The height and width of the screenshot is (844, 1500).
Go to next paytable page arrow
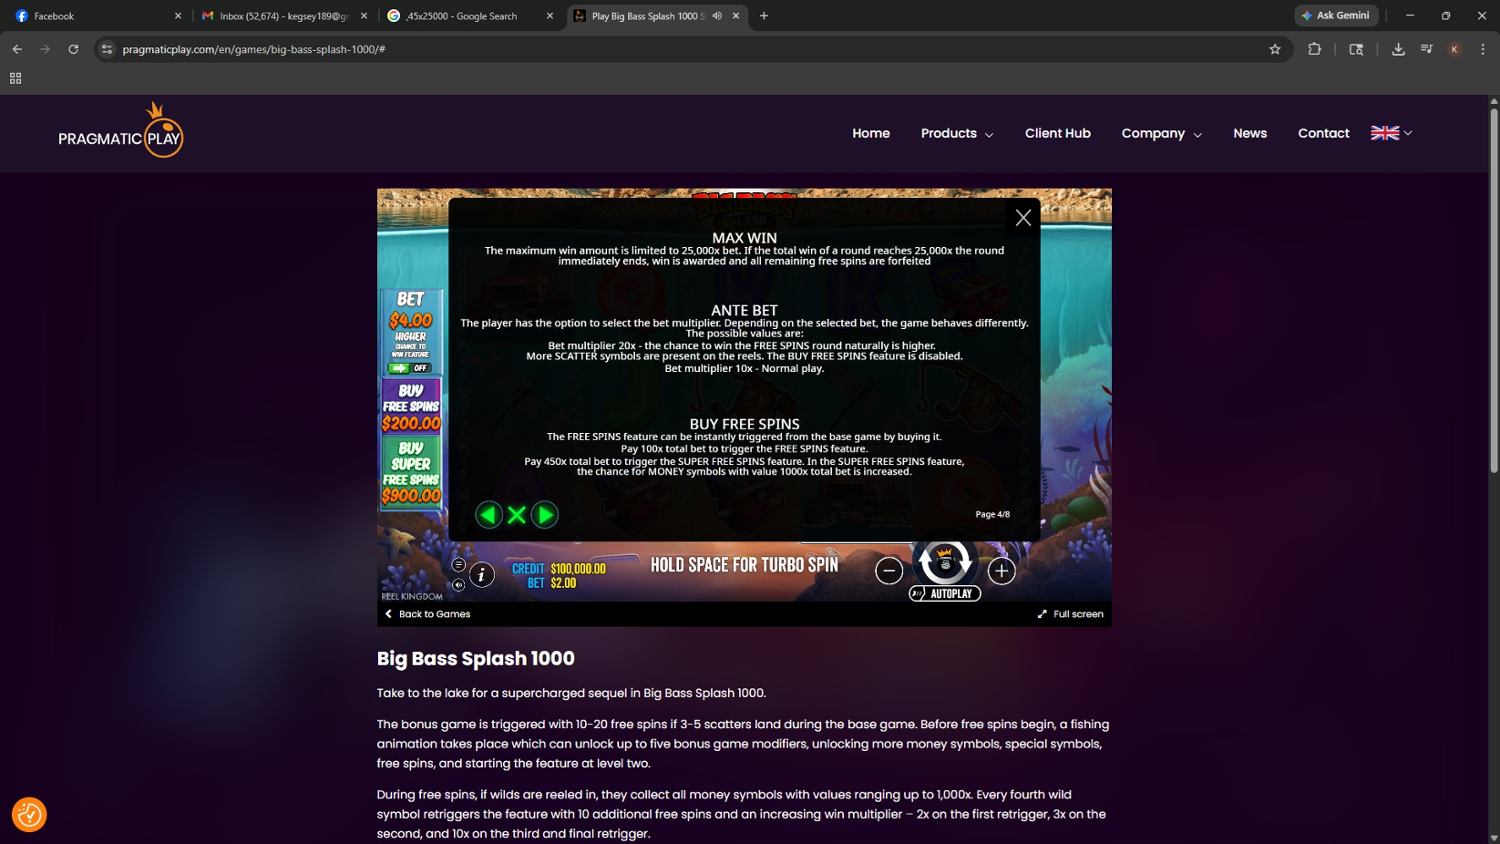[x=545, y=515]
